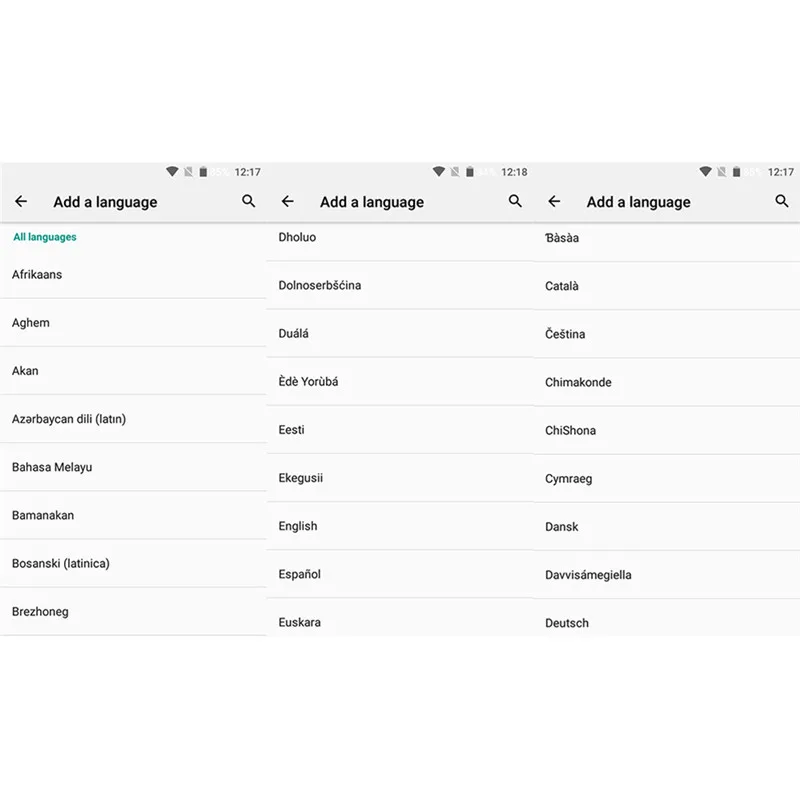
Task: Tap the battery icon on the first screen
Action: (x=203, y=171)
